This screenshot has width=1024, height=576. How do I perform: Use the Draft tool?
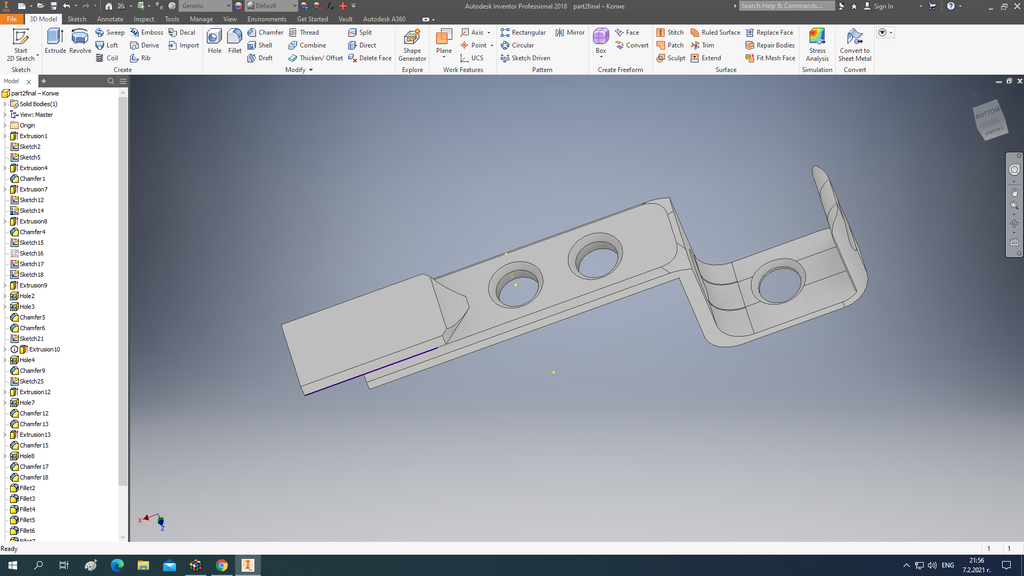tap(260, 58)
